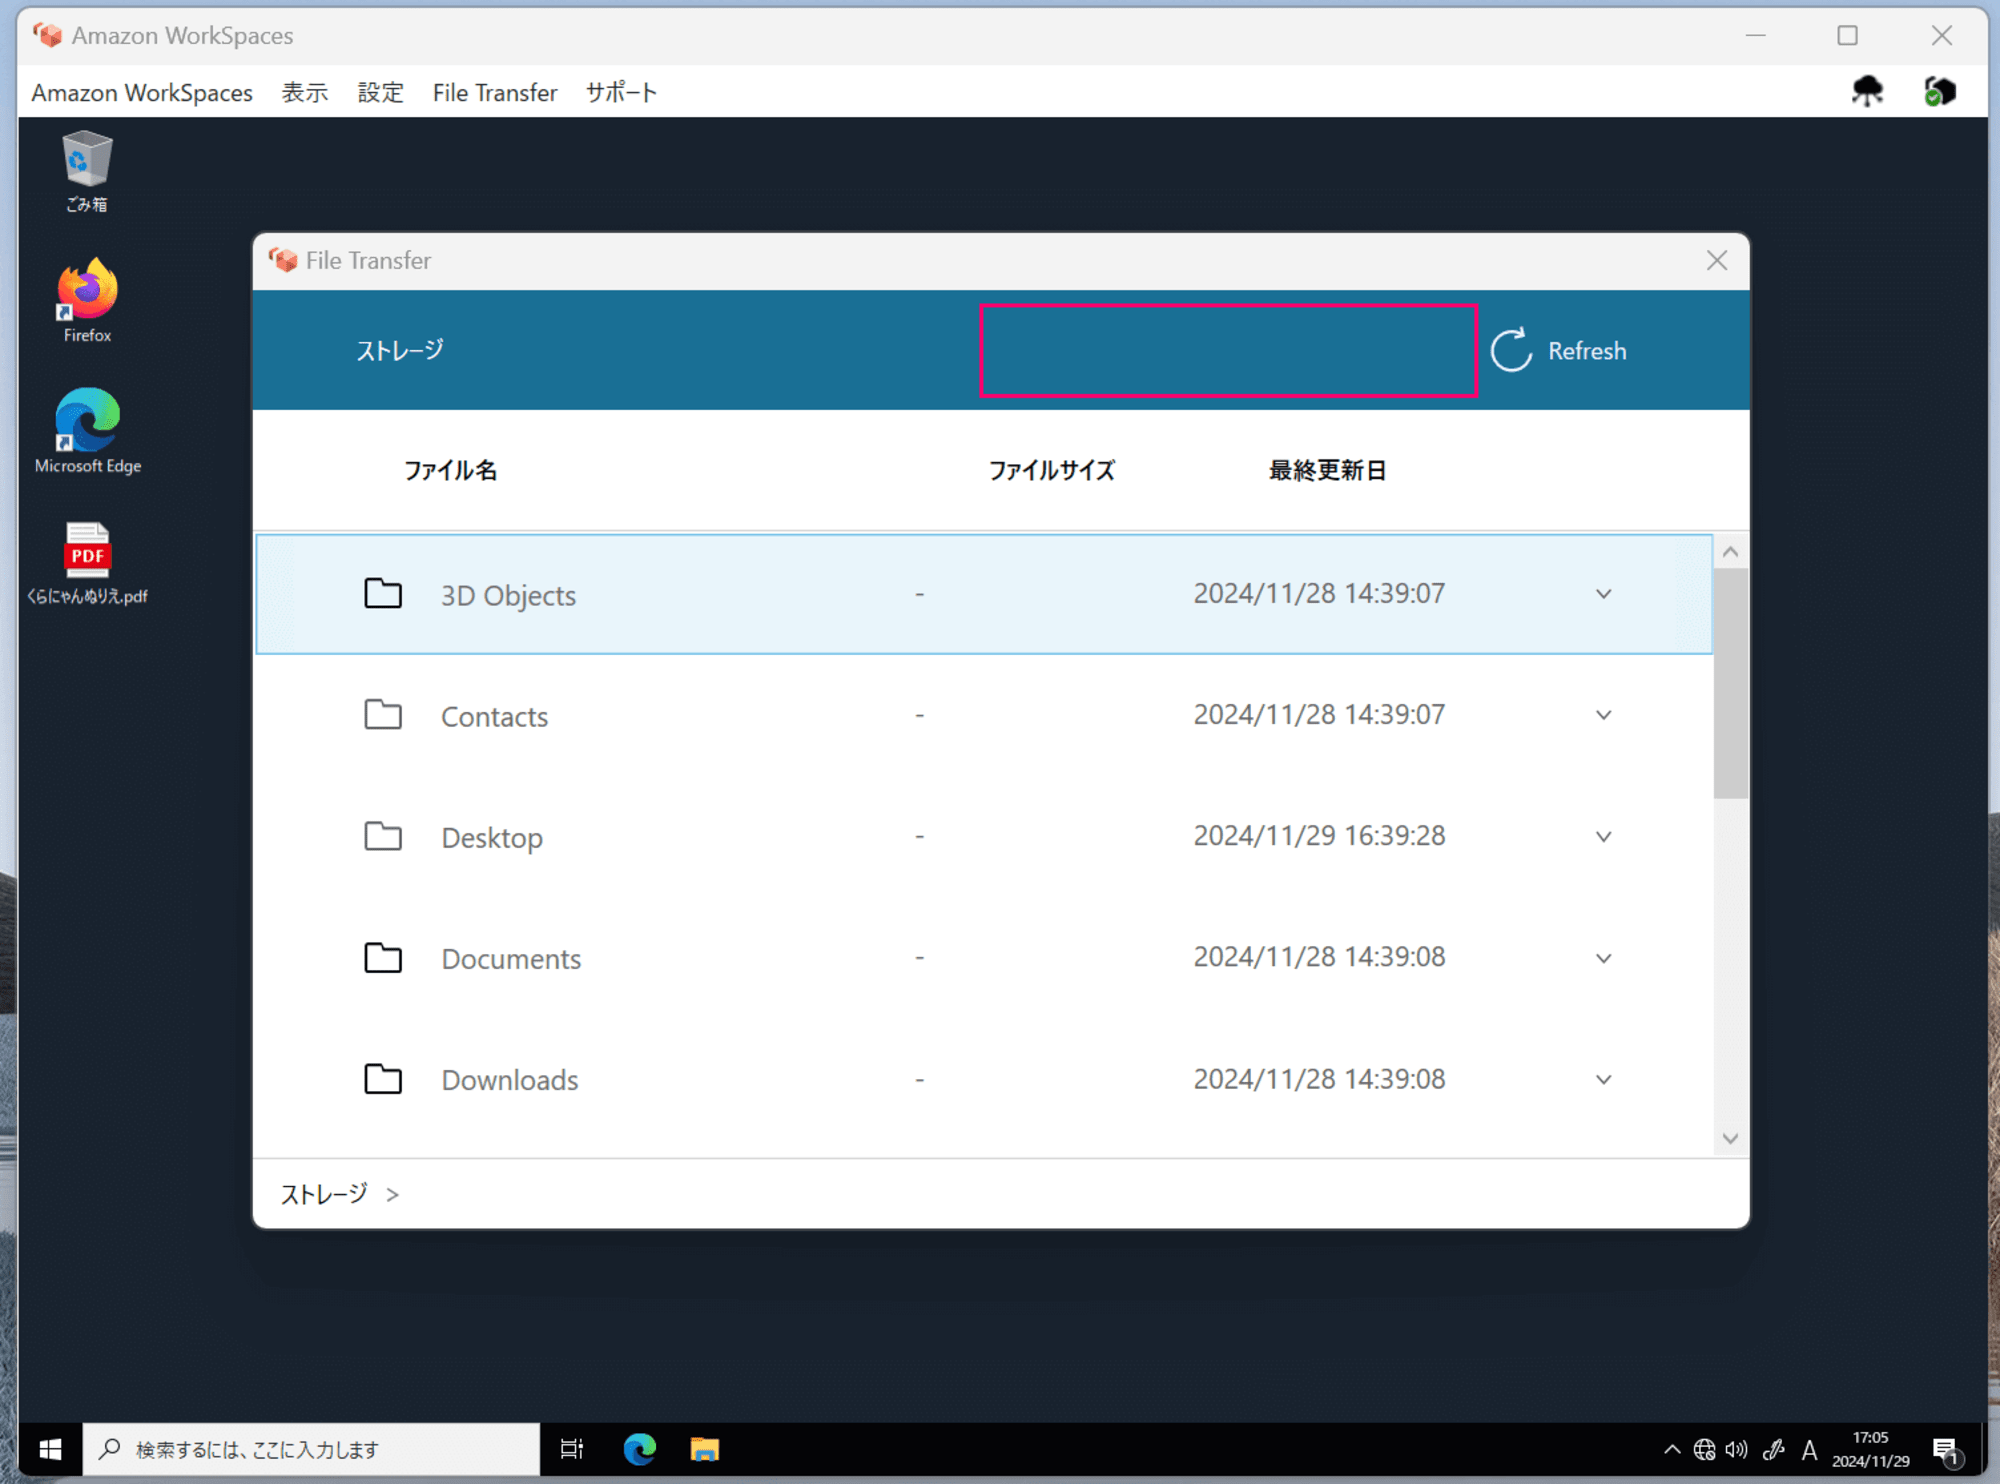Select the Contacts folder name
2000x1484 pixels.
494,716
